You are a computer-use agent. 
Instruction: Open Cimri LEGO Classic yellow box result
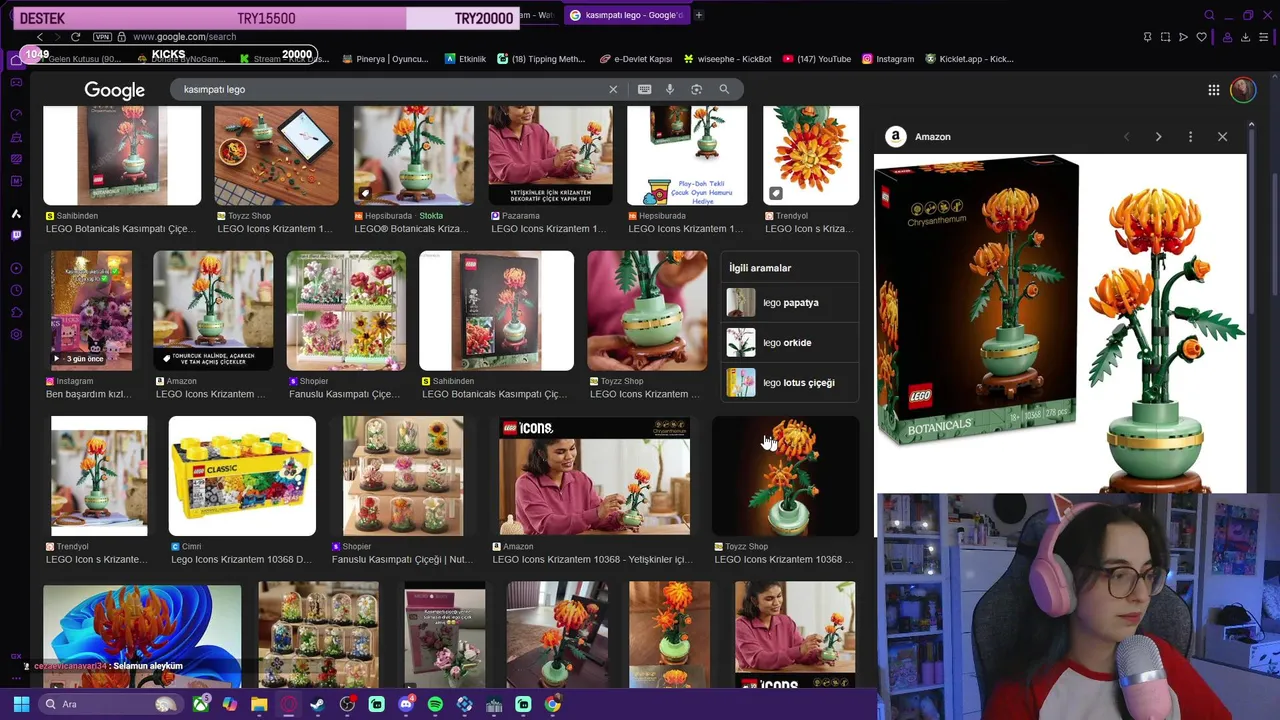tap(242, 476)
